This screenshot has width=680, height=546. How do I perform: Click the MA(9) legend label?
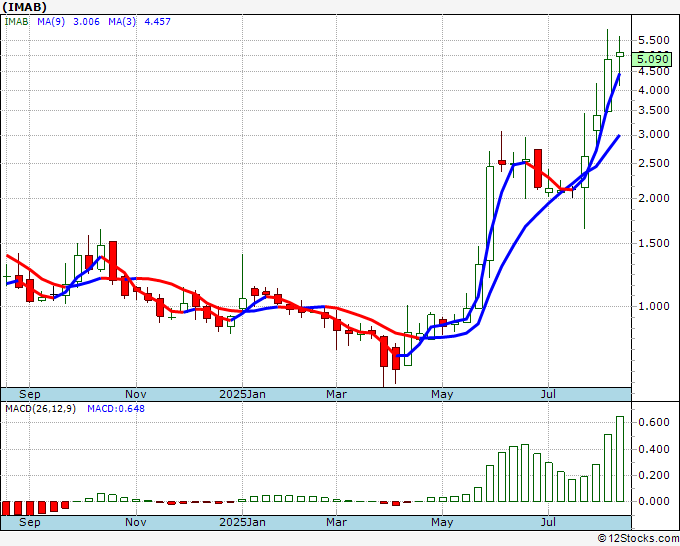coord(51,21)
